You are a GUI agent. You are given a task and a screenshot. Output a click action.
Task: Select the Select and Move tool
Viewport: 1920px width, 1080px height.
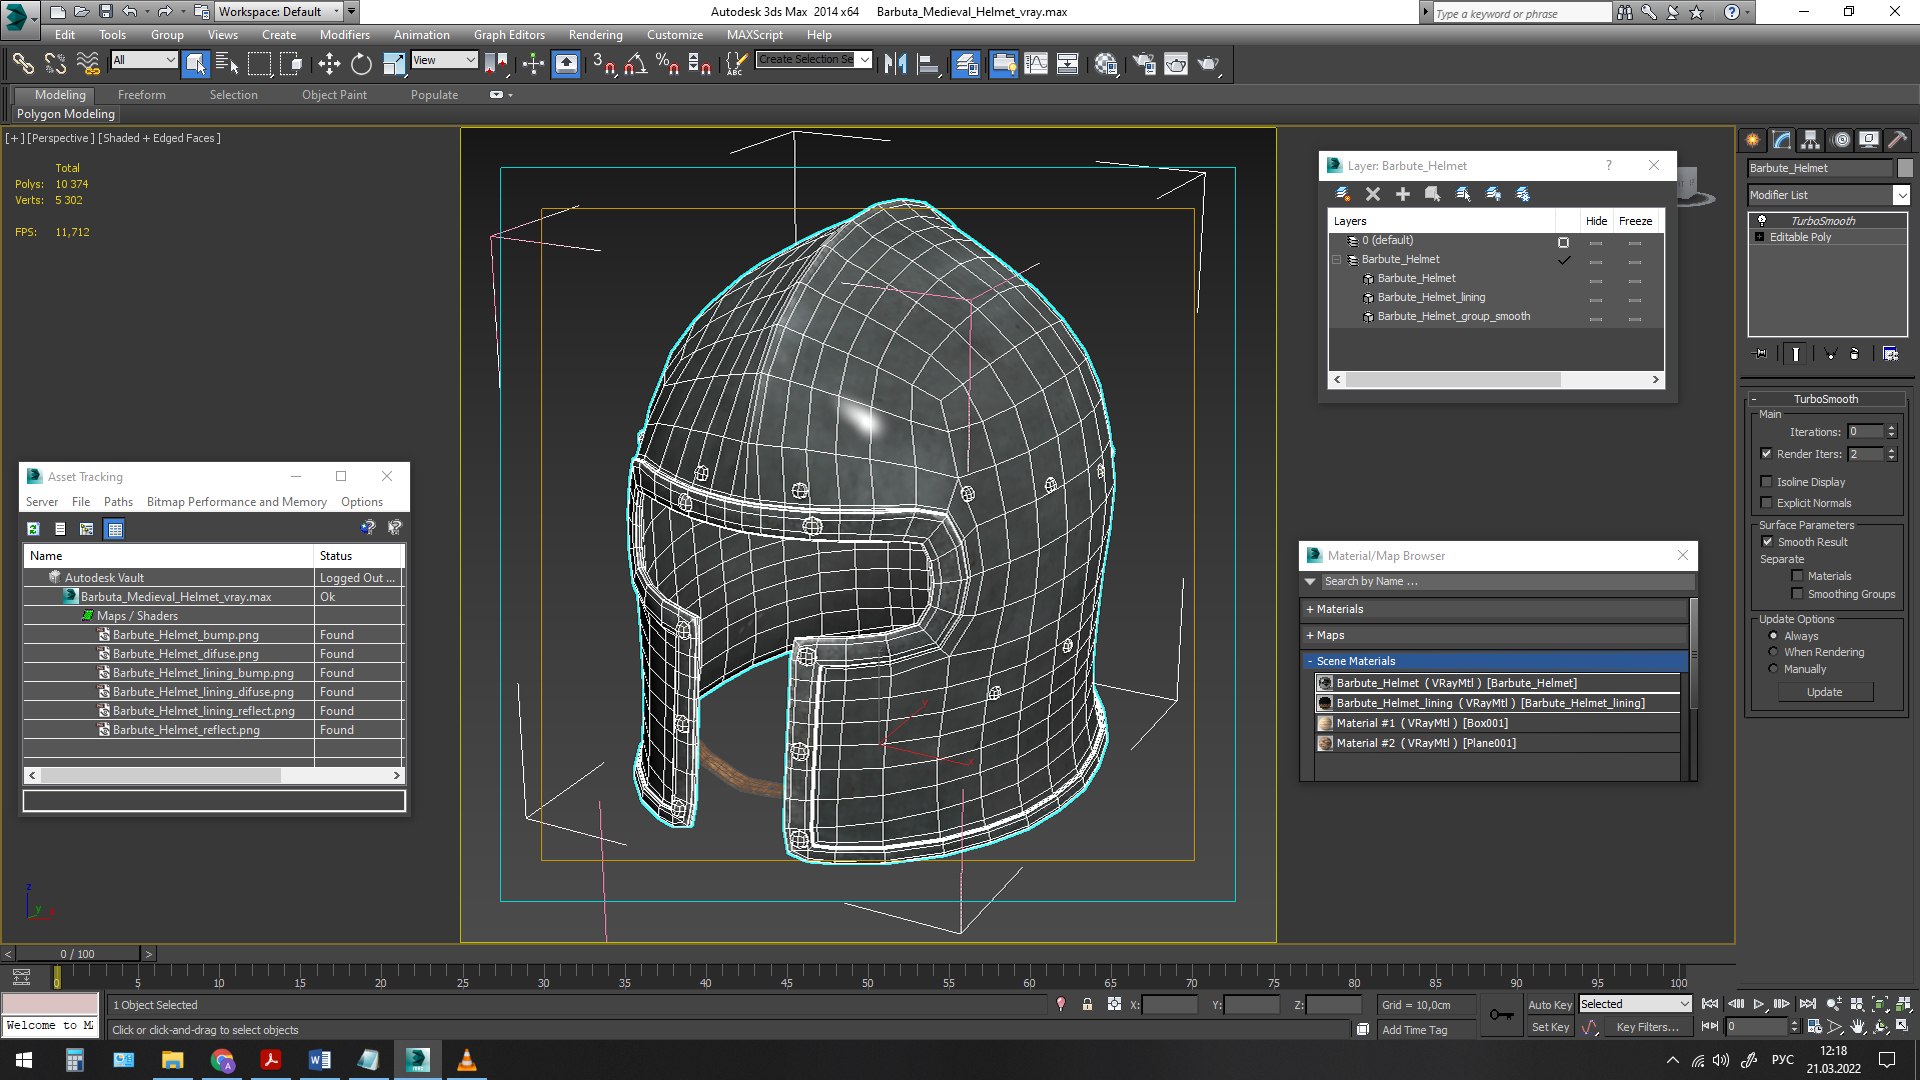click(x=329, y=64)
